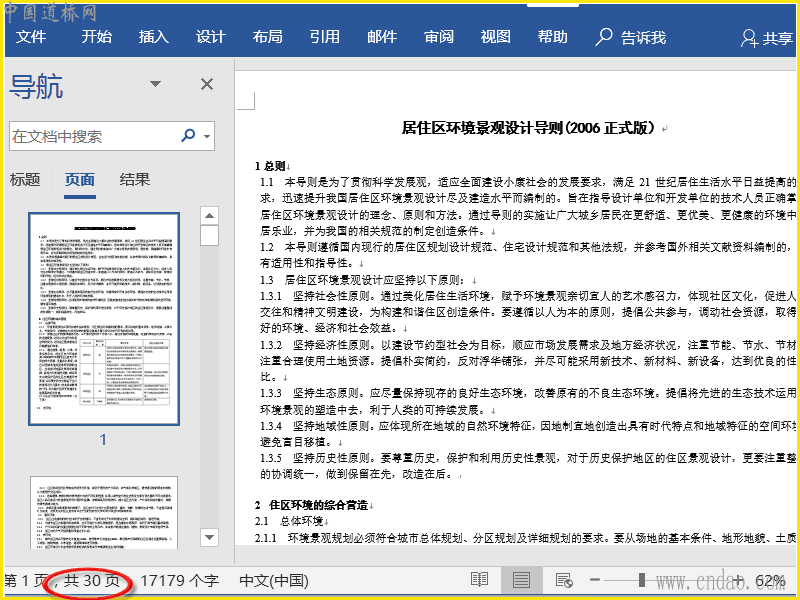Click the thumbnail scrollbar down arrow
The width and height of the screenshot is (800, 600).
pos(209,537)
